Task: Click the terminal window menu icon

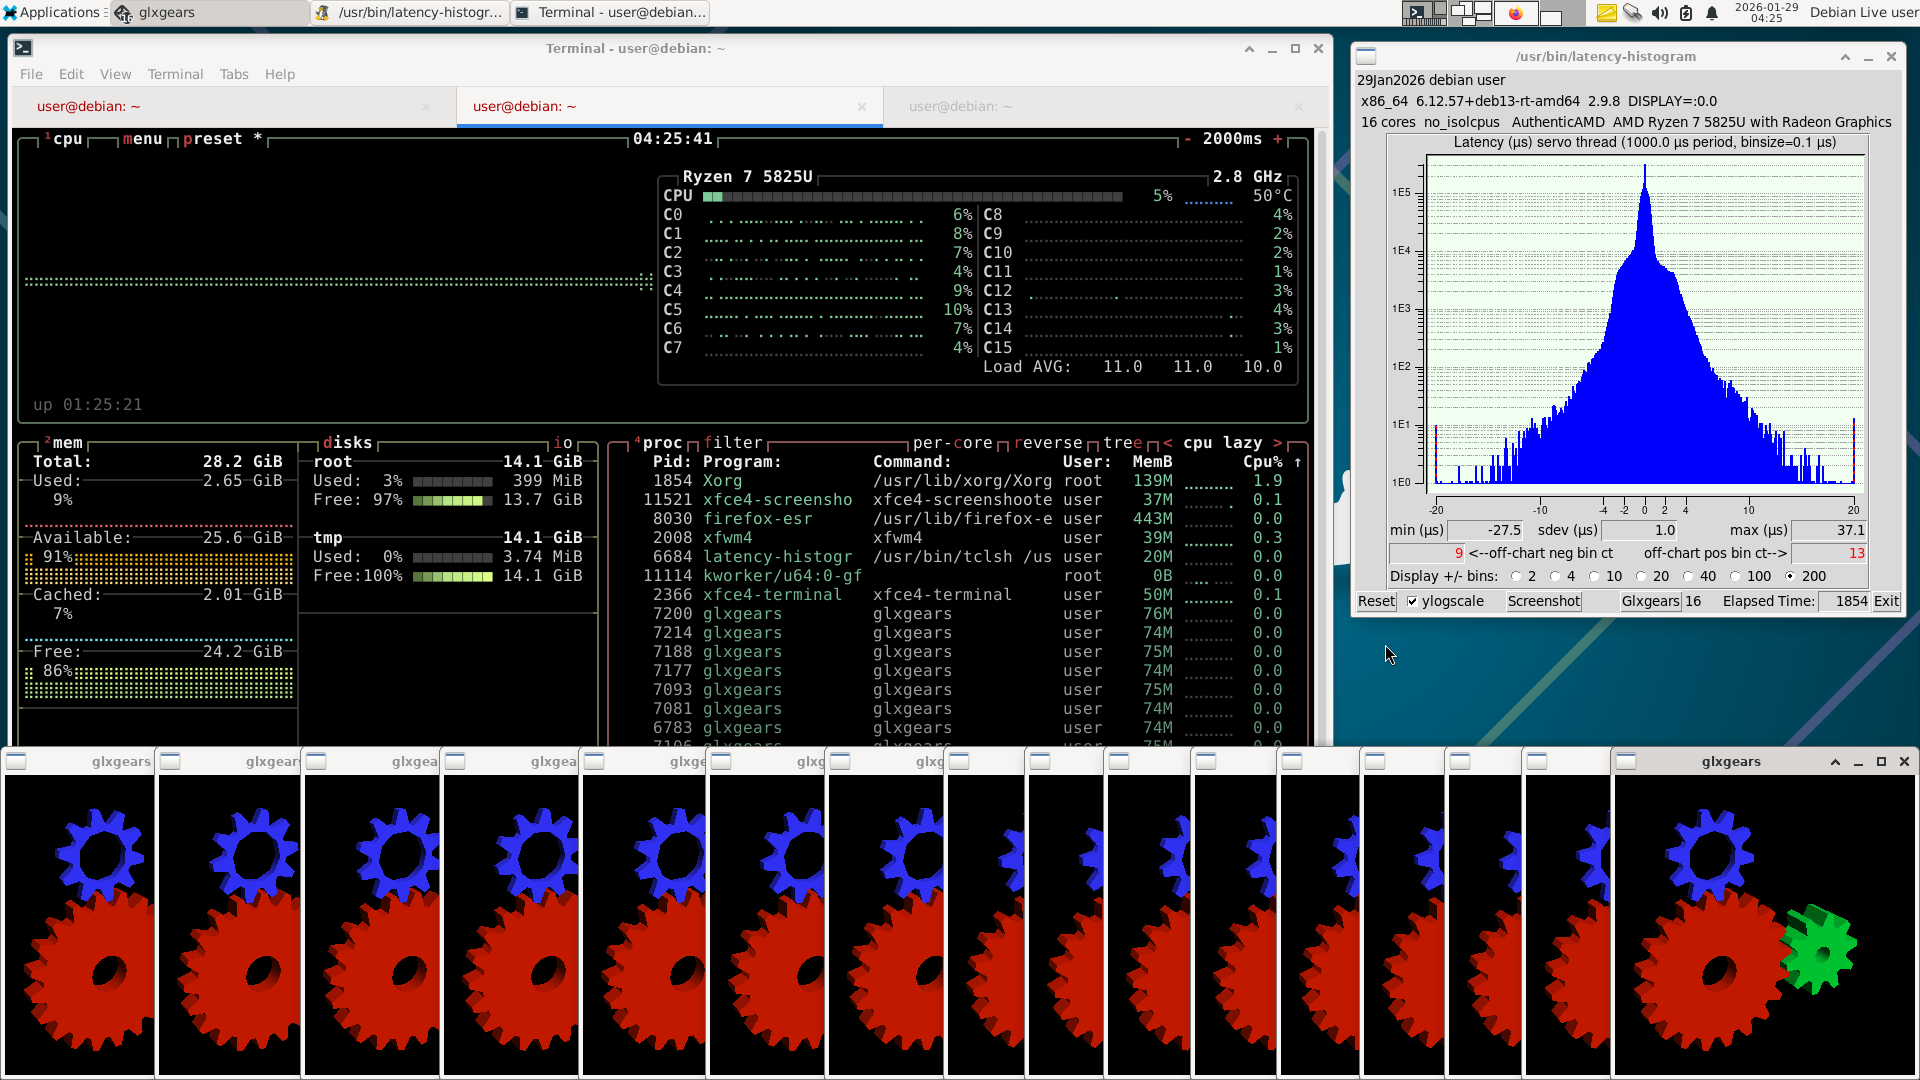Action: click(x=23, y=48)
